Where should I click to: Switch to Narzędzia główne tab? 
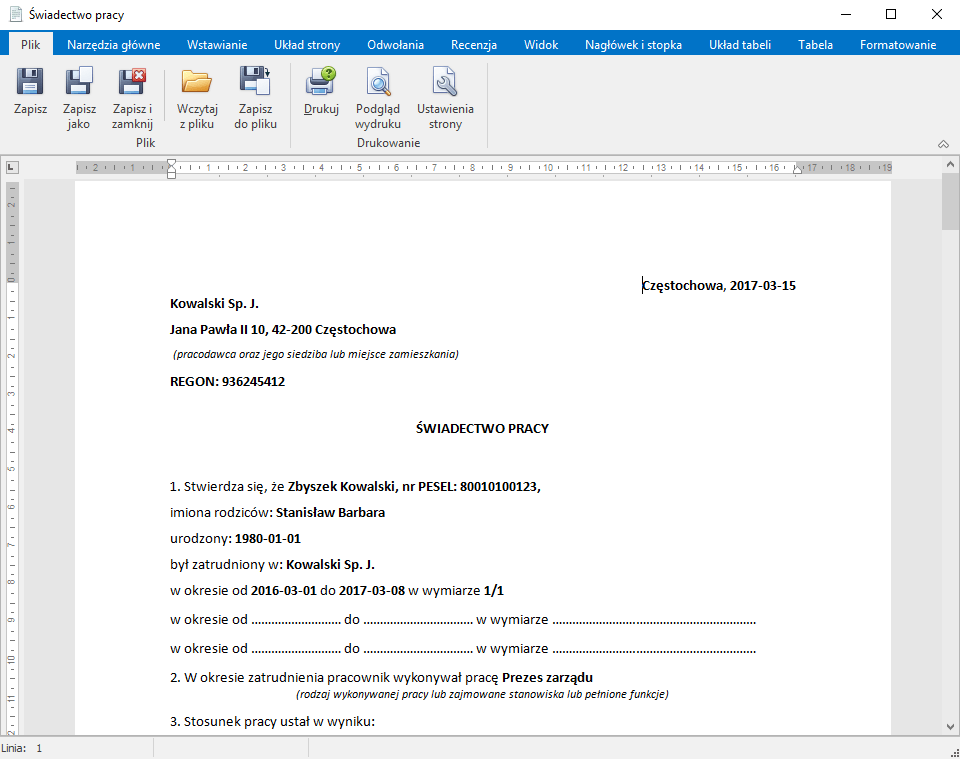click(x=113, y=44)
